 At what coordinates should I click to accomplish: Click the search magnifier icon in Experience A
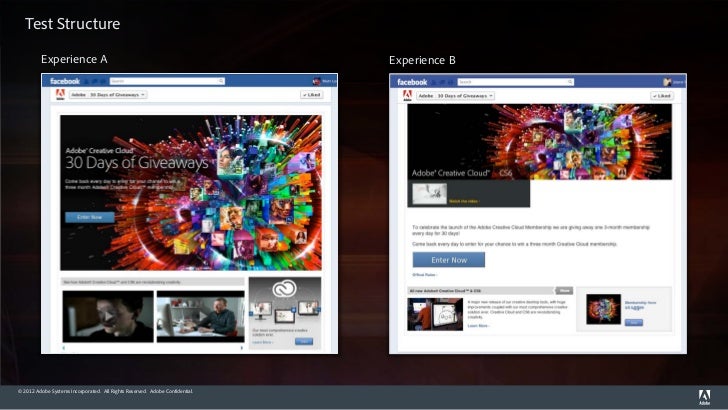pos(221,81)
